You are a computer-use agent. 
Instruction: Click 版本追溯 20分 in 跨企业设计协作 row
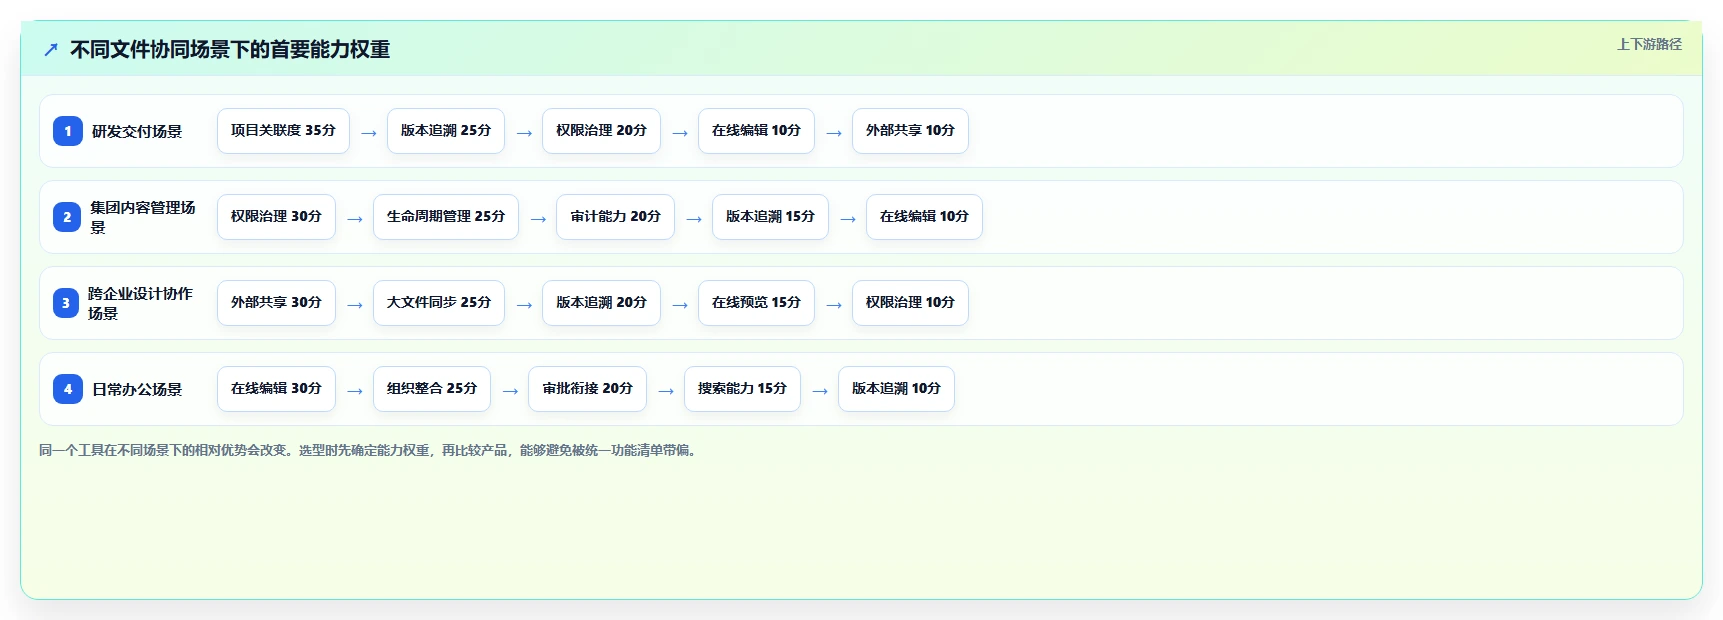(x=601, y=303)
